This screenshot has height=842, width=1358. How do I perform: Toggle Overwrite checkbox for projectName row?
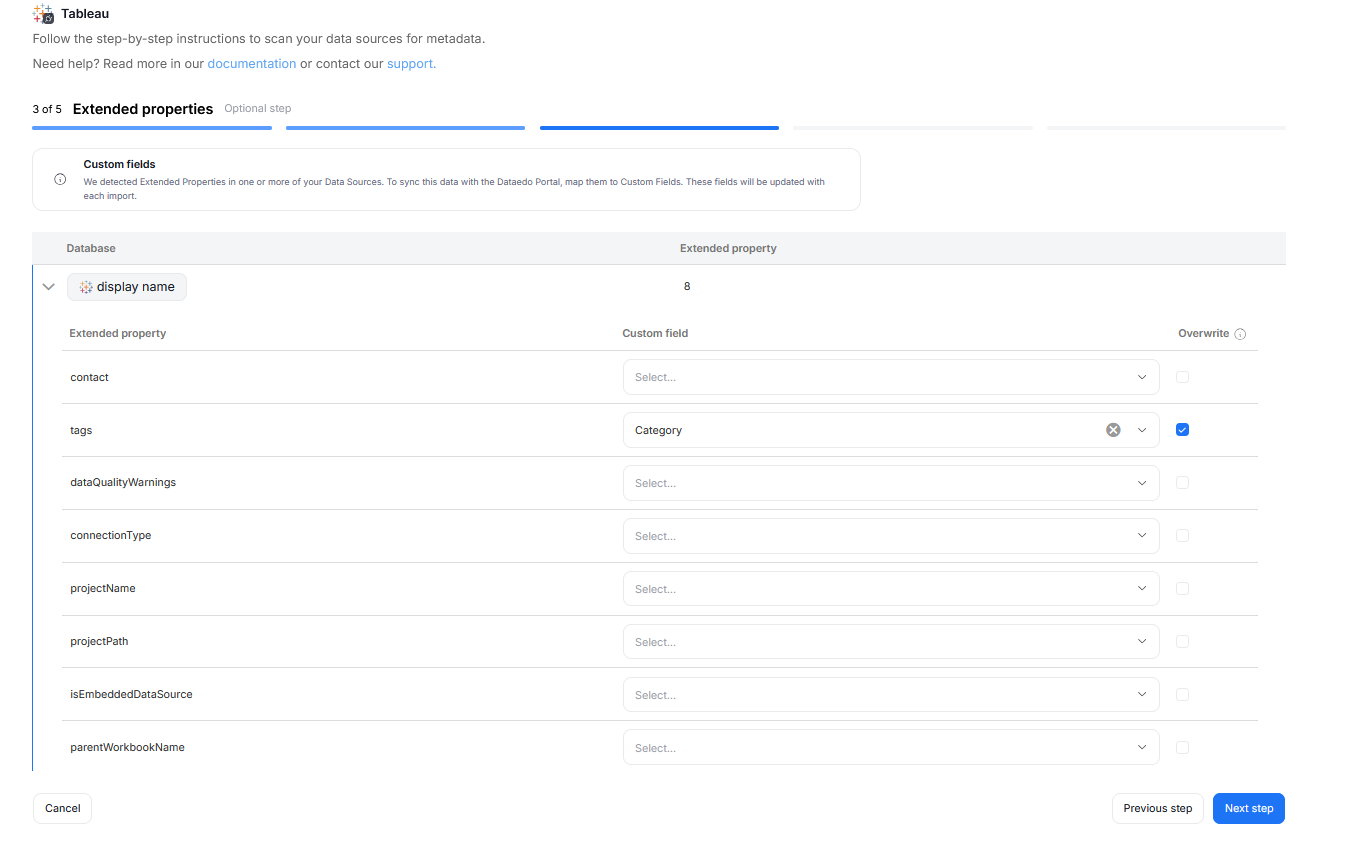coord(1183,589)
